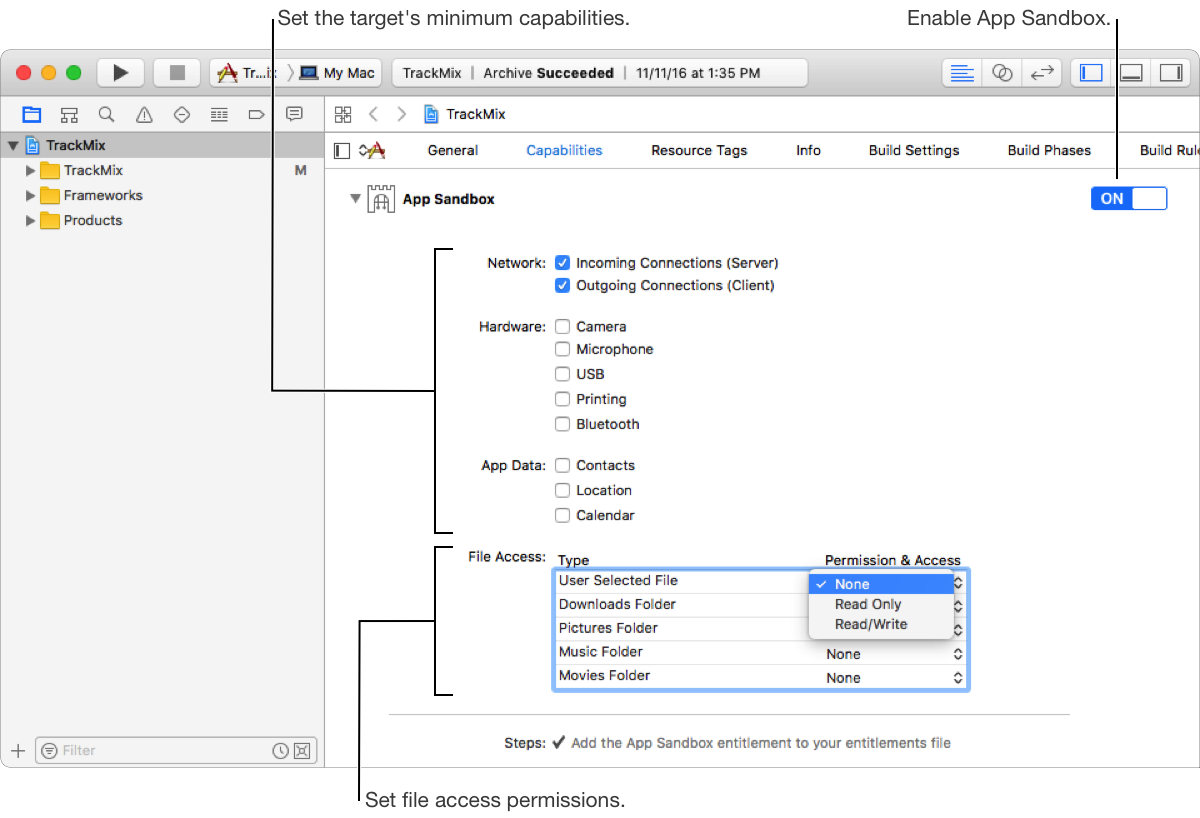Enable the Contacts checkbox
This screenshot has width=1200, height=818.
[x=563, y=465]
